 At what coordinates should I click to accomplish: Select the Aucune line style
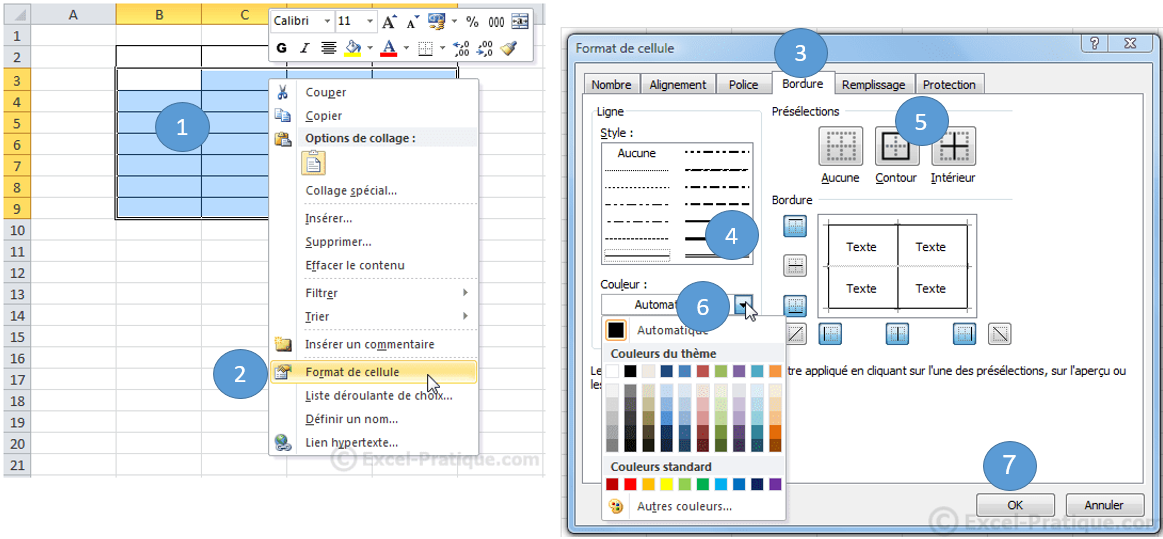click(x=636, y=153)
